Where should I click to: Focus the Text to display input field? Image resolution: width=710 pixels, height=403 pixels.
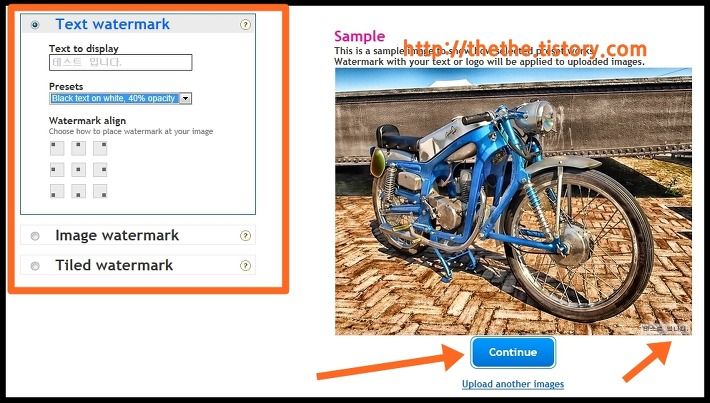coord(120,62)
